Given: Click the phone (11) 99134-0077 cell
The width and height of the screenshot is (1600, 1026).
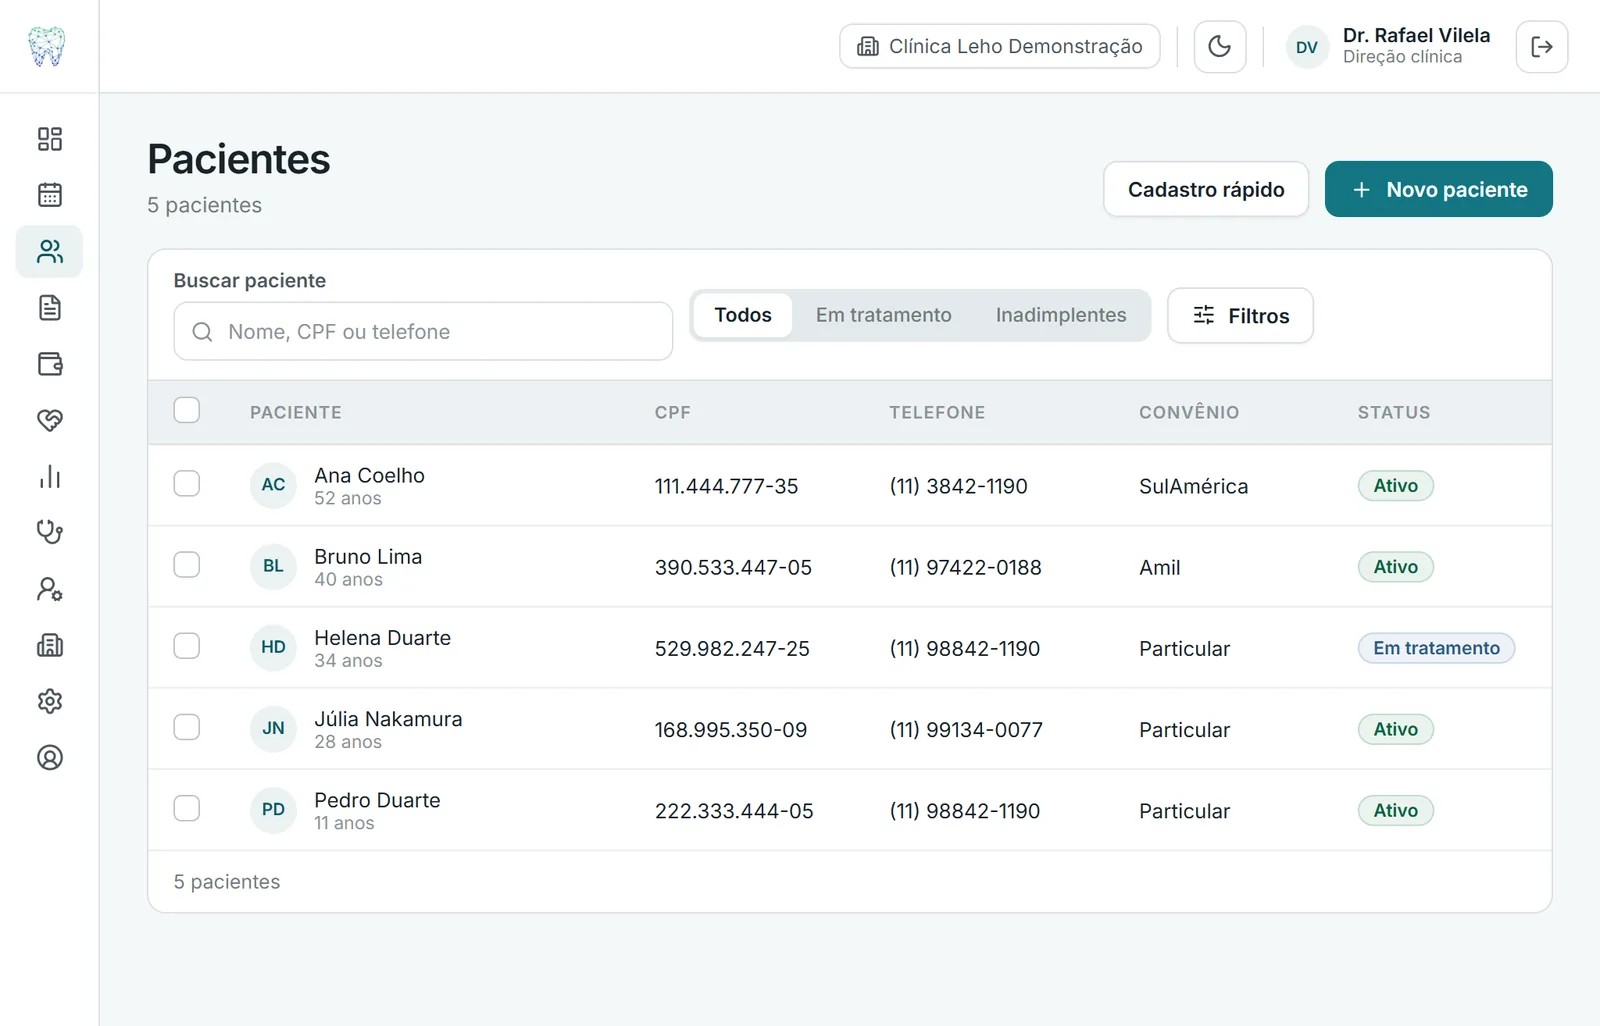Looking at the screenshot, I should (966, 730).
